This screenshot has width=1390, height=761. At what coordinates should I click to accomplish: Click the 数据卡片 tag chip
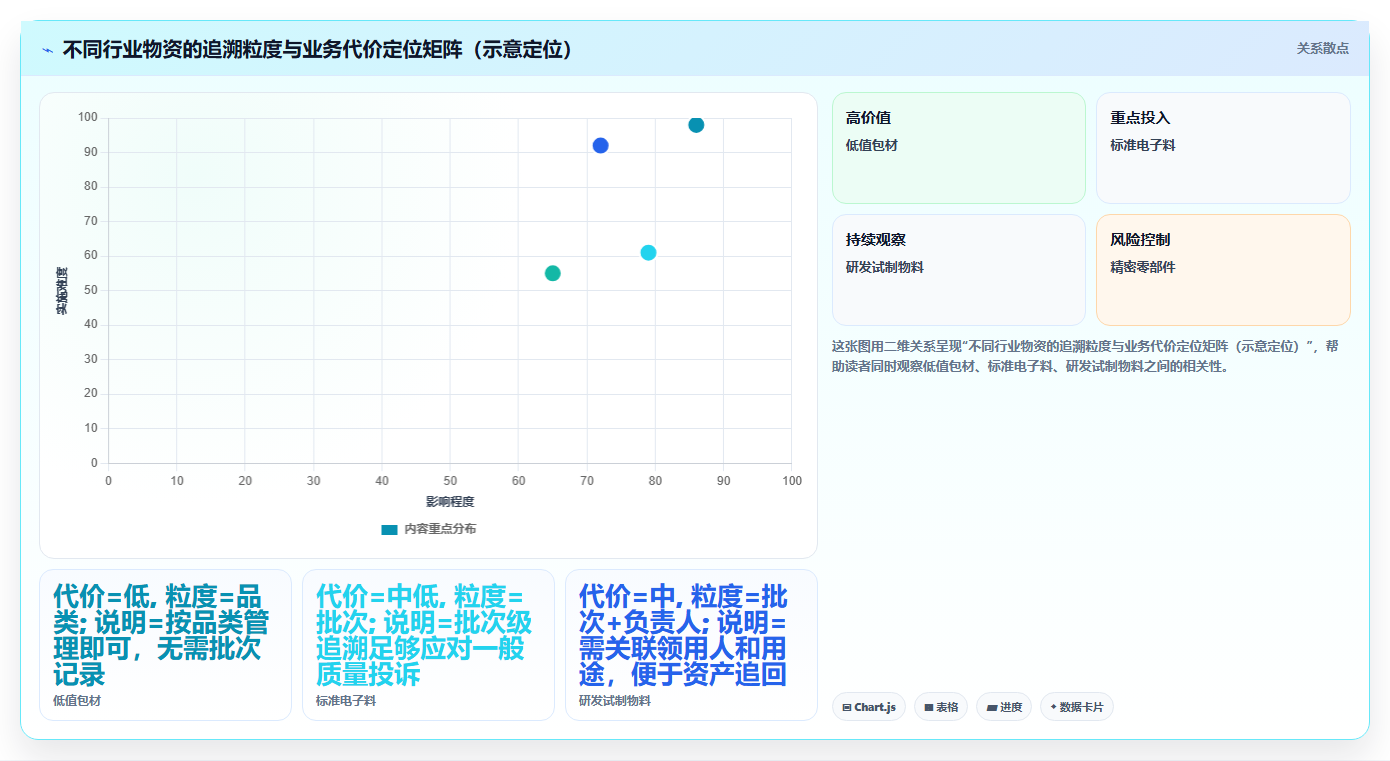[x=1077, y=707]
